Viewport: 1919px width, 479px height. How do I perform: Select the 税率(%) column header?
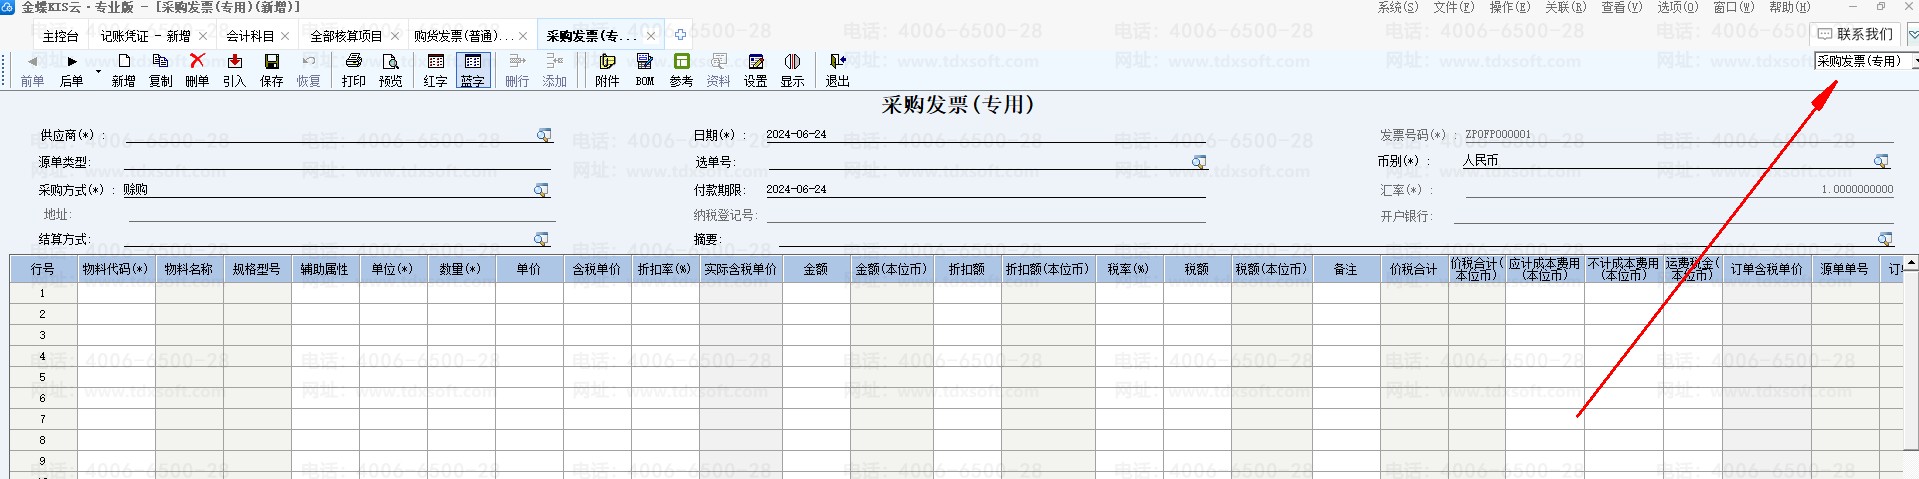1128,269
